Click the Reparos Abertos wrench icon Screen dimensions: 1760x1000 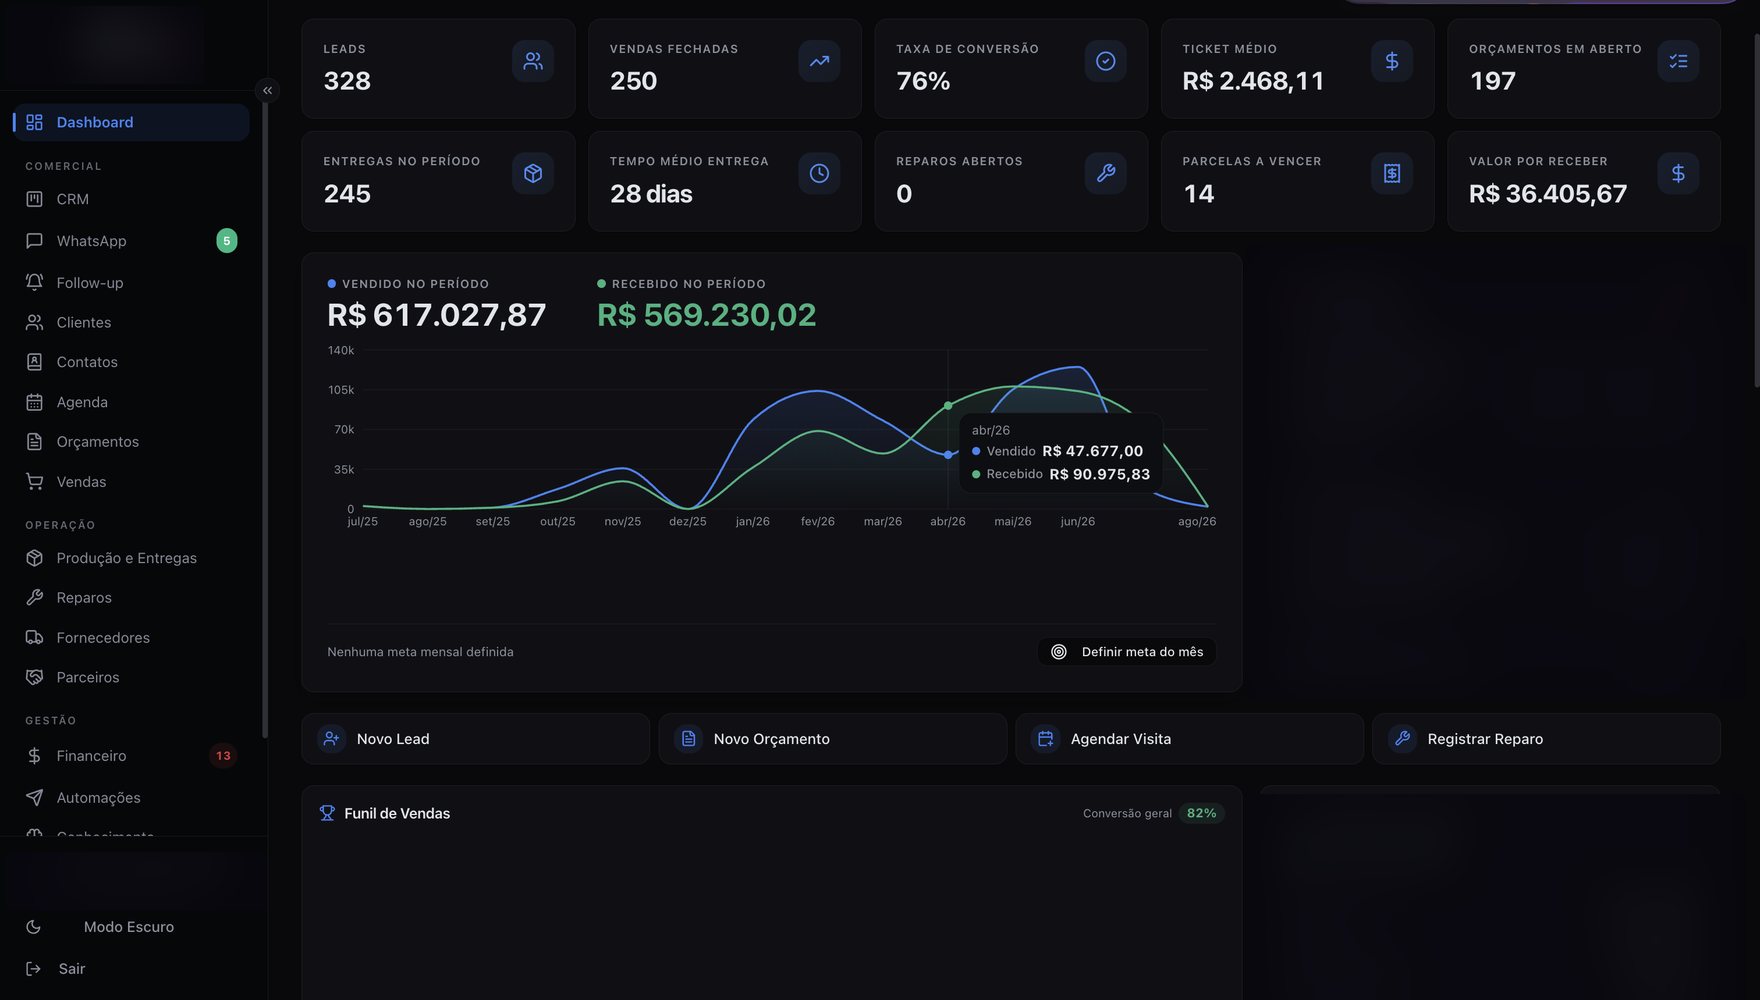point(1105,173)
